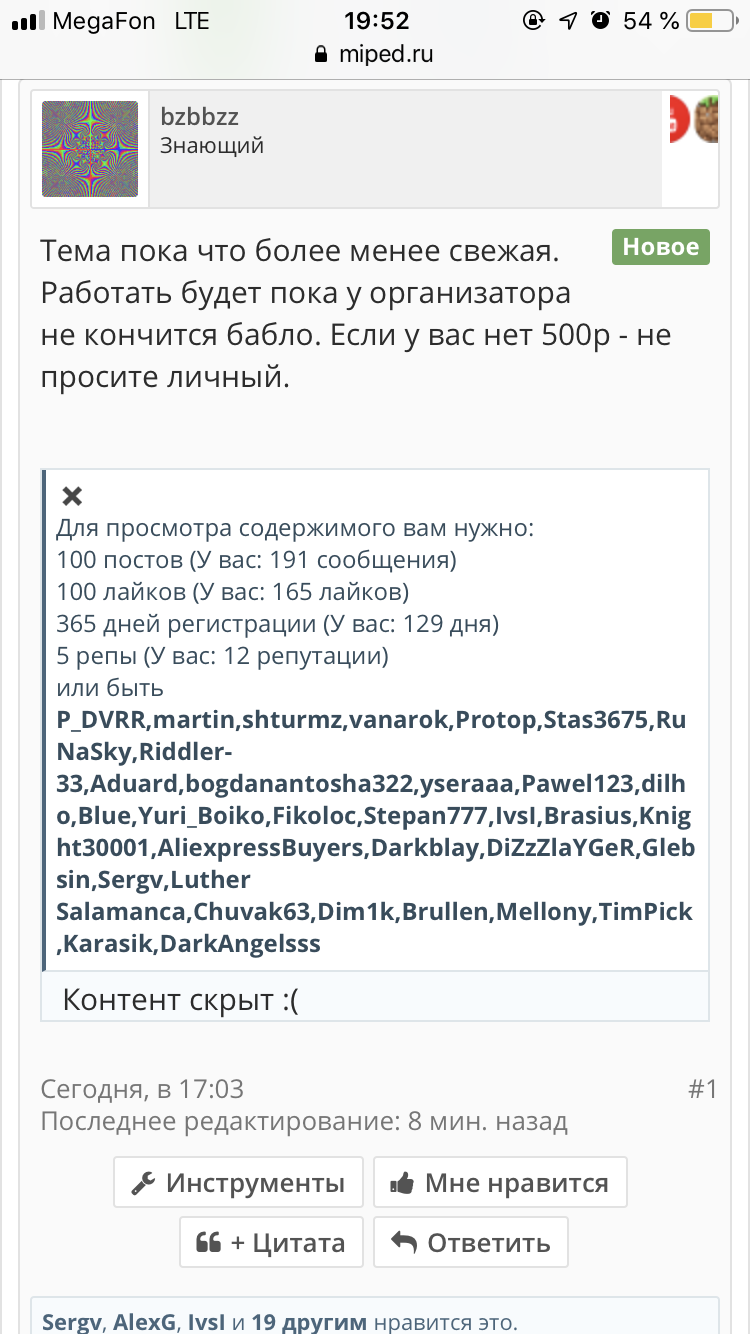Close the hidden content notice with X
The image size is (750, 1334).
(72, 496)
